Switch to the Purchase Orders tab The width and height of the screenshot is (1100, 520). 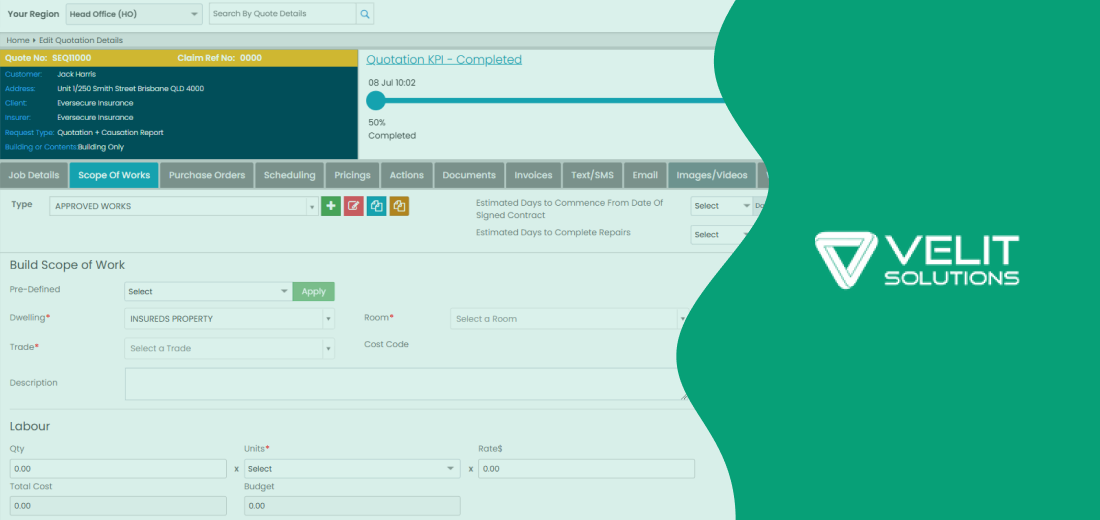click(x=207, y=175)
